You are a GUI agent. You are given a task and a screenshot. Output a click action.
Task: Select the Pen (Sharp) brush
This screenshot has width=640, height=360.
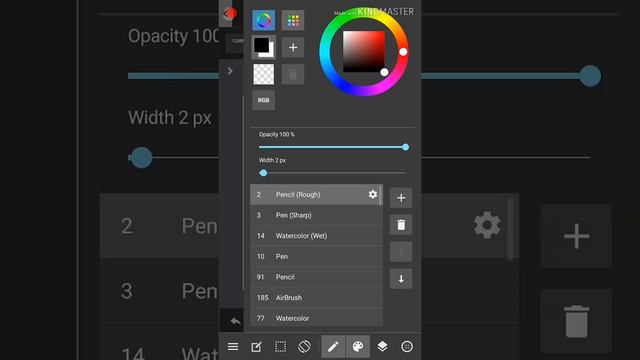click(316, 215)
